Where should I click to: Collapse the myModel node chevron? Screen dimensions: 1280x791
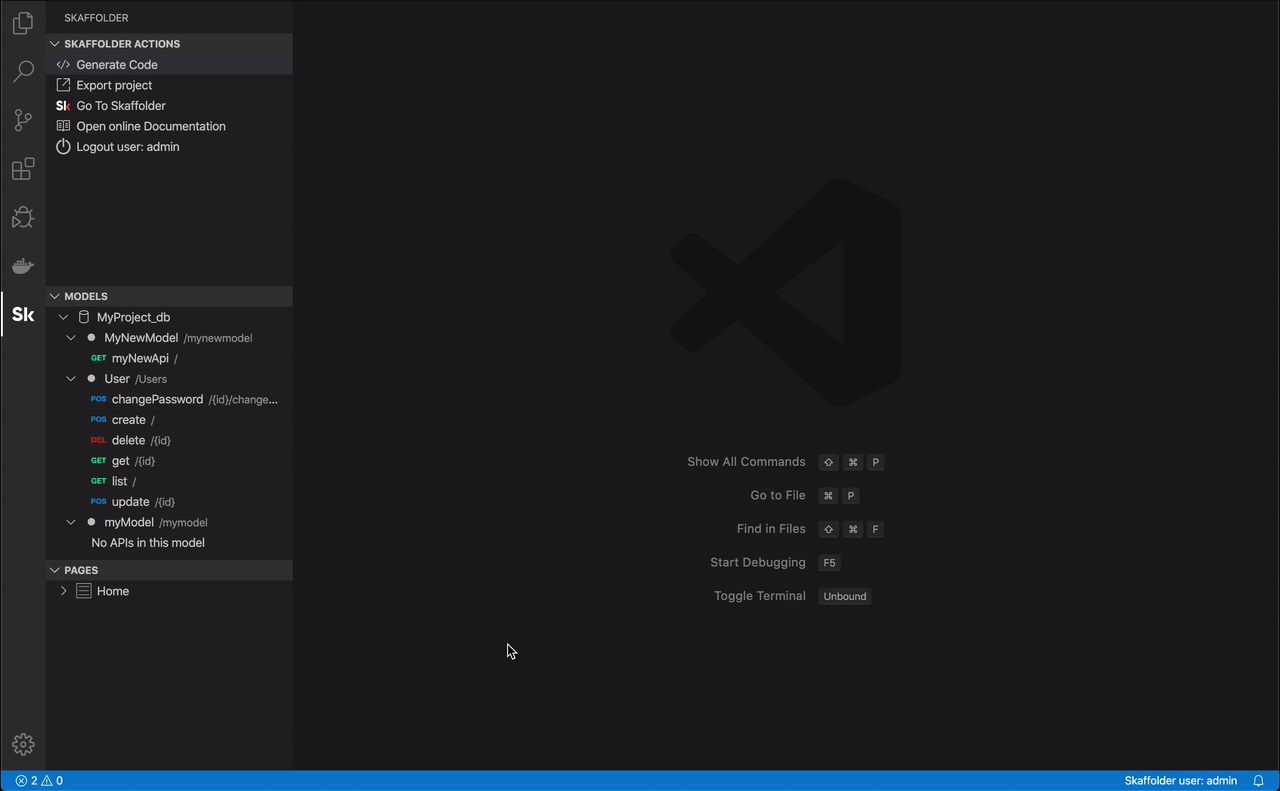[71, 522]
